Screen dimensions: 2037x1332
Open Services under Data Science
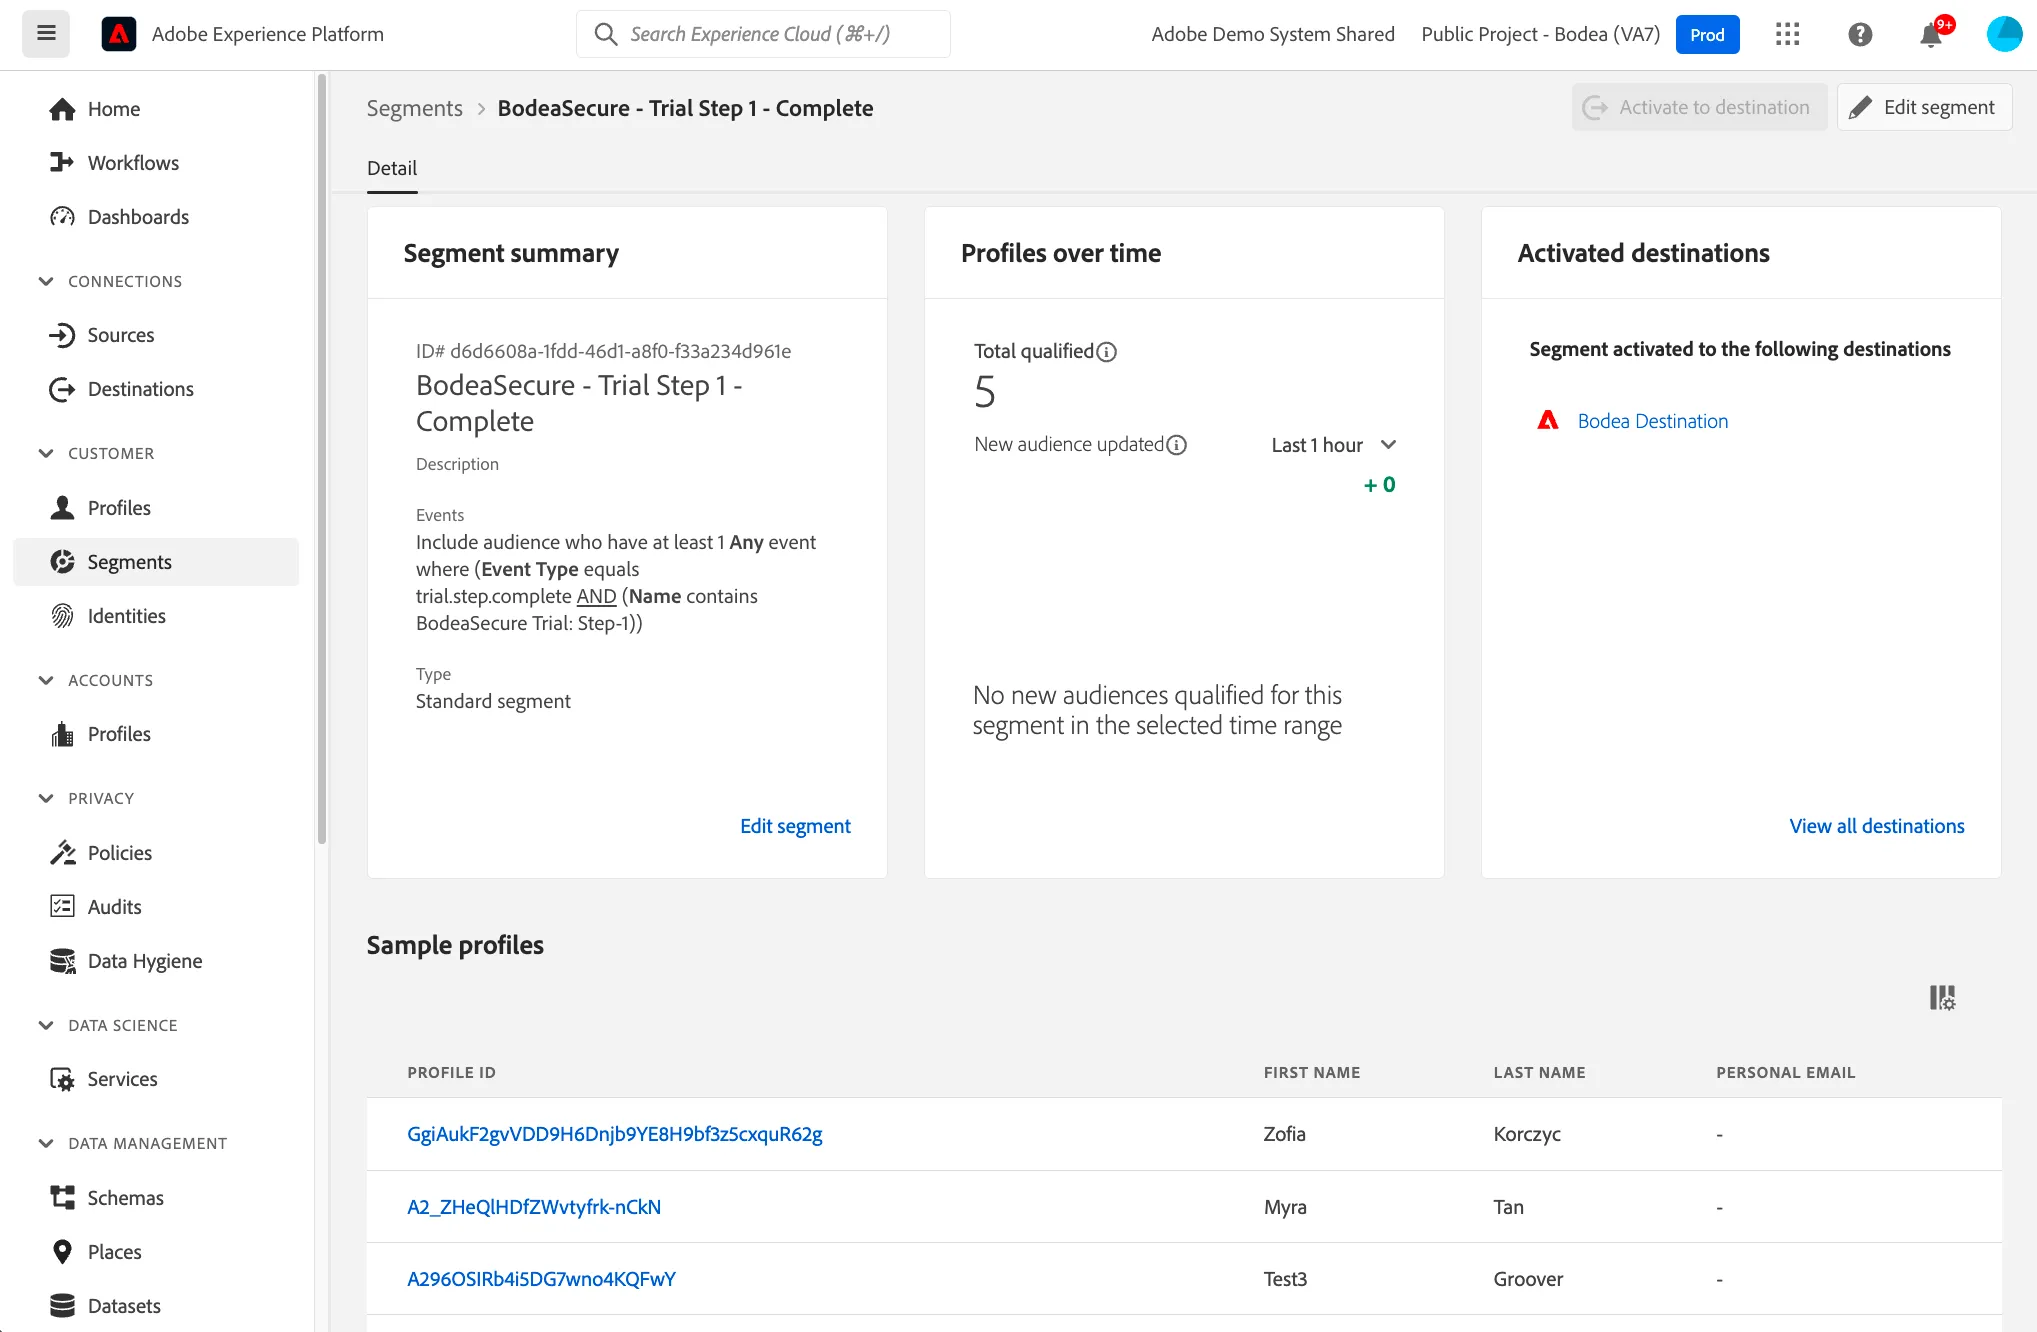(x=156, y=1079)
